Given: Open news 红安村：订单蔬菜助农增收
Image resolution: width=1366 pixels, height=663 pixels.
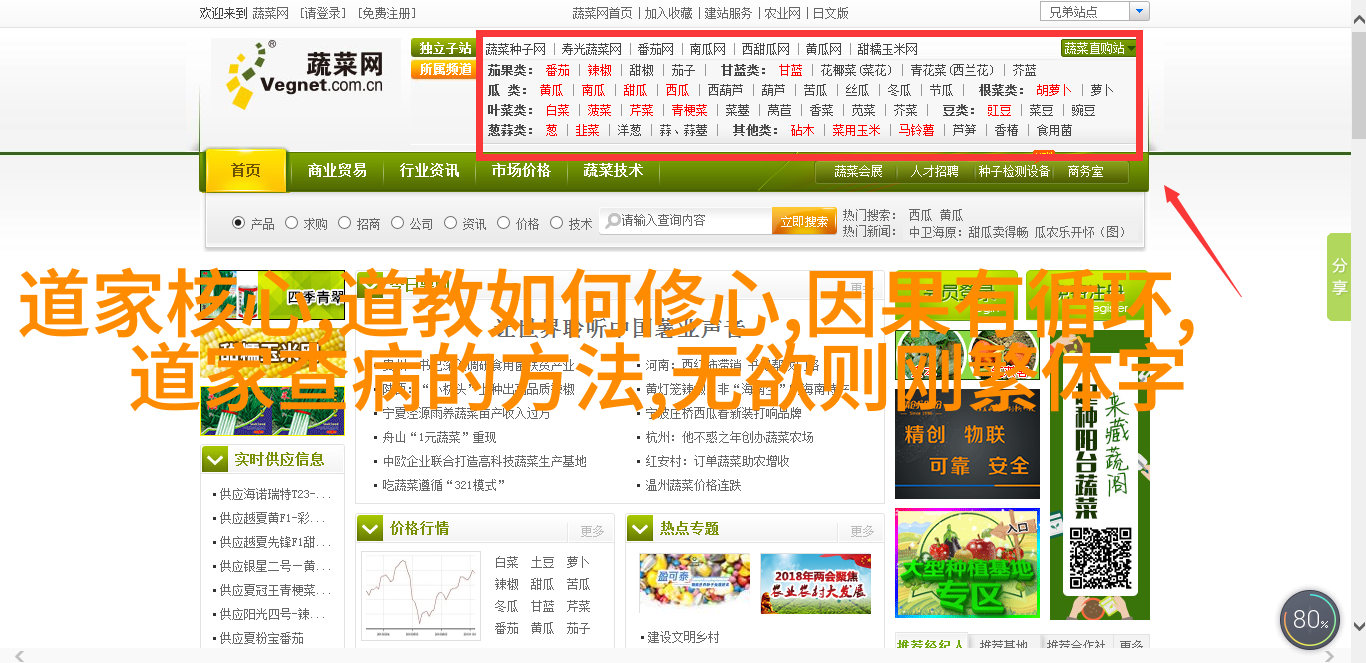Looking at the screenshot, I should [x=717, y=462].
